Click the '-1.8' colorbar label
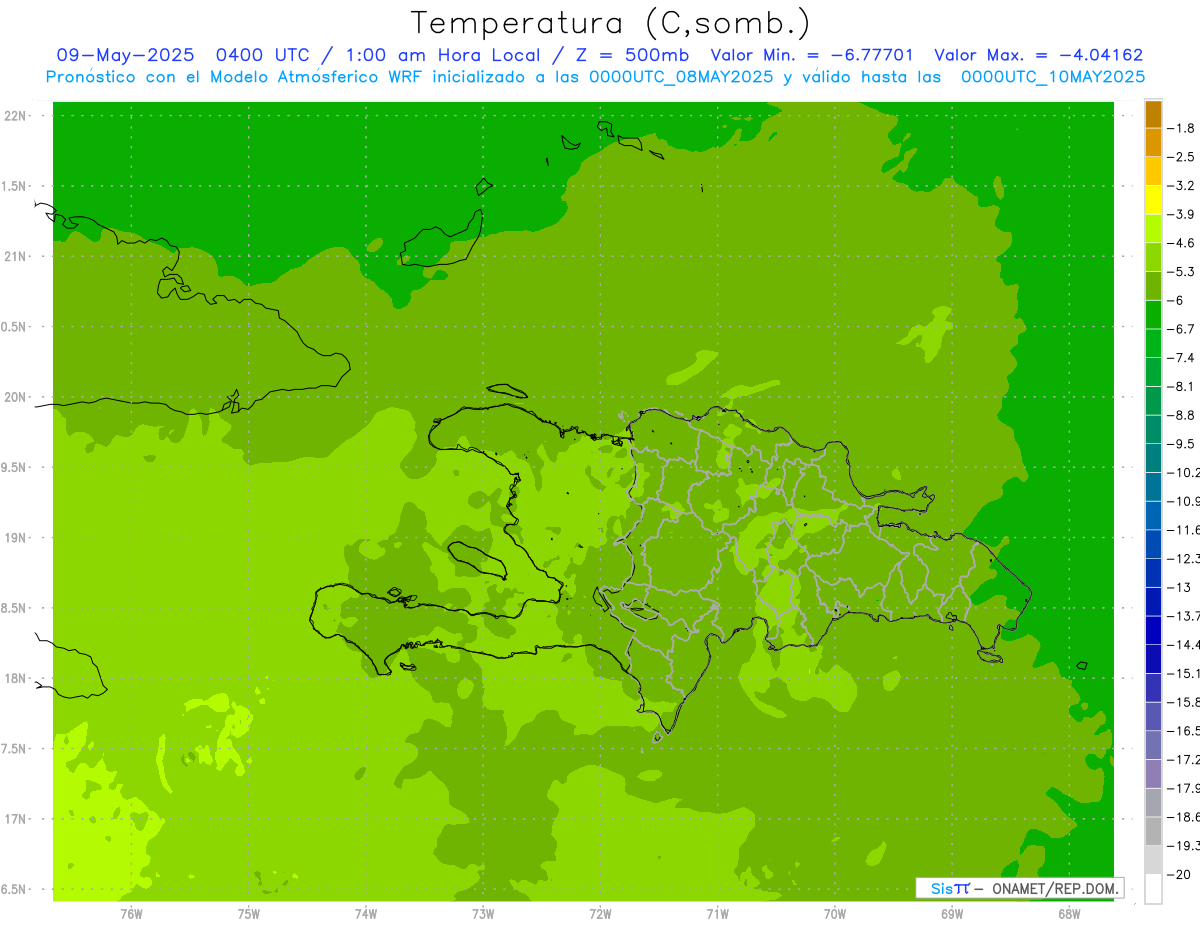Screen dimensions: 1200x927 [1183, 128]
